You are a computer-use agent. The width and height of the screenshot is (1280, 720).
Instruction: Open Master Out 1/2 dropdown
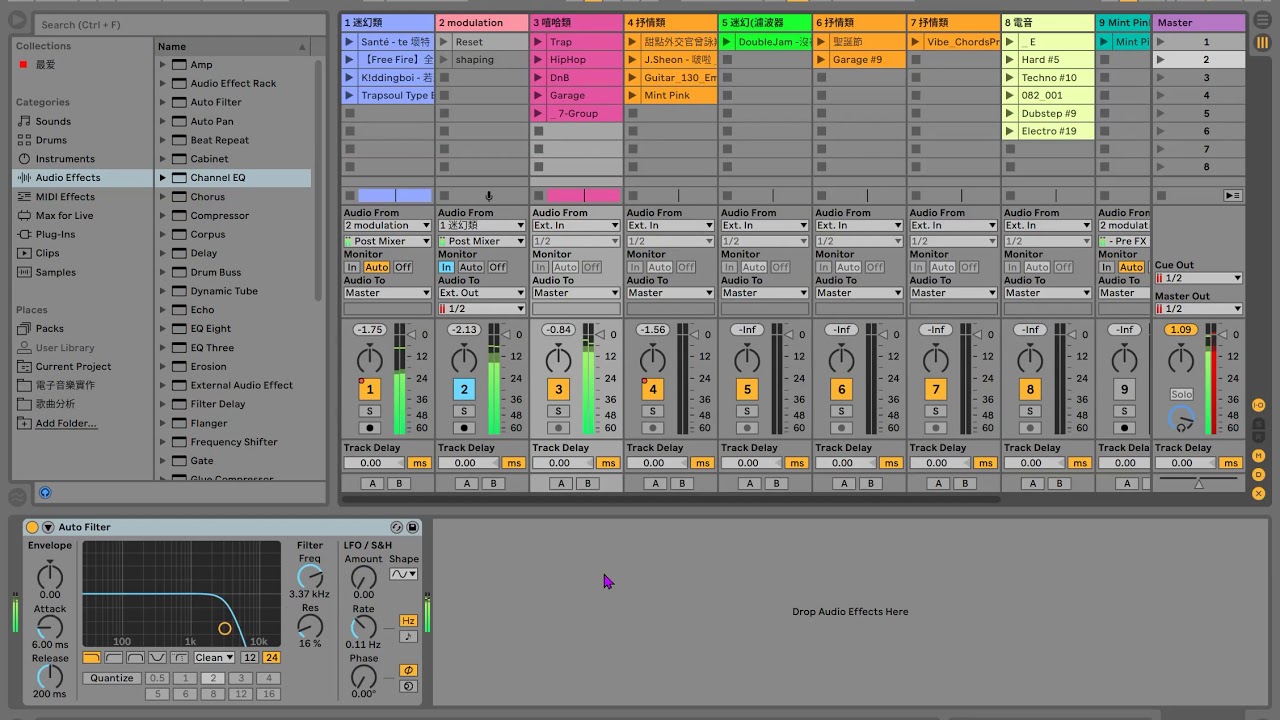1199,309
